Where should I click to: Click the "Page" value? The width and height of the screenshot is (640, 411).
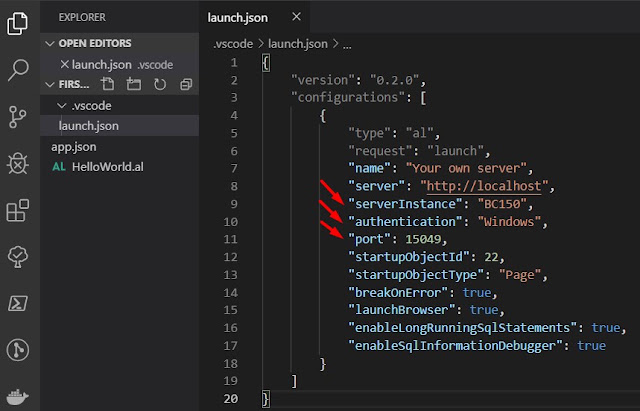pyautogui.click(x=520, y=275)
